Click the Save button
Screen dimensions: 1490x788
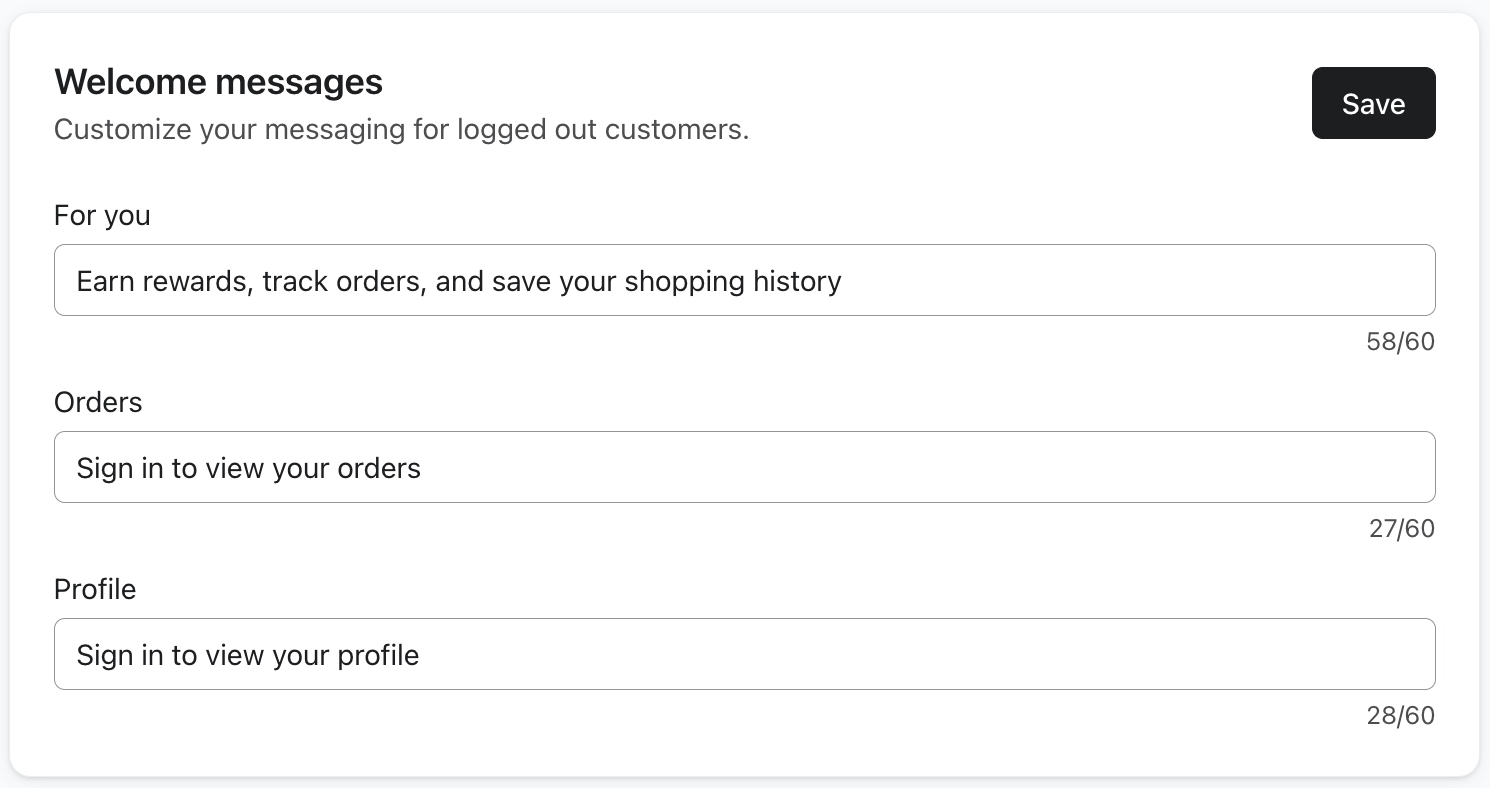1373,103
